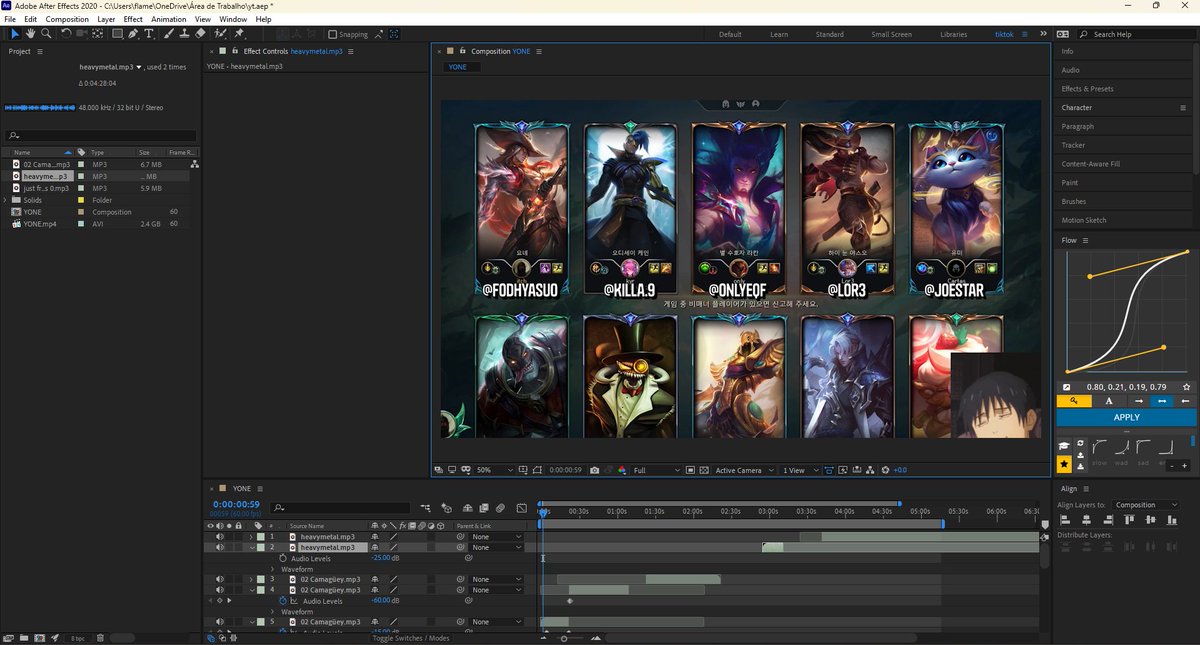Click the flowchart icon next to 02 Cama...mp3
Viewport: 1200px width, 645px height.
195,164
